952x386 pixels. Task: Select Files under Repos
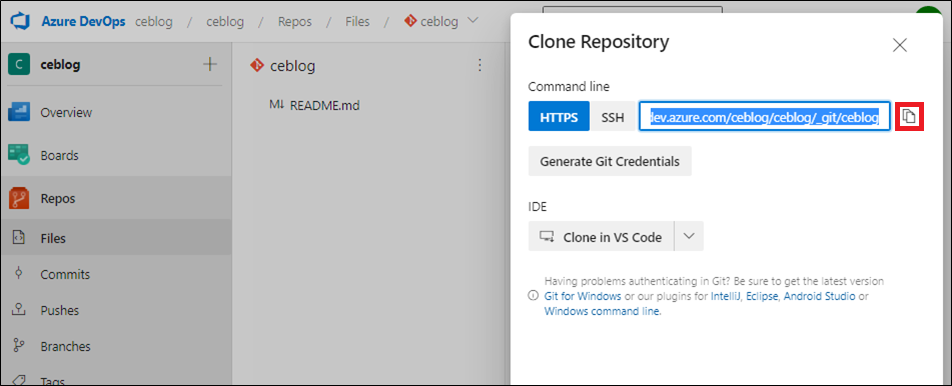[115, 239]
